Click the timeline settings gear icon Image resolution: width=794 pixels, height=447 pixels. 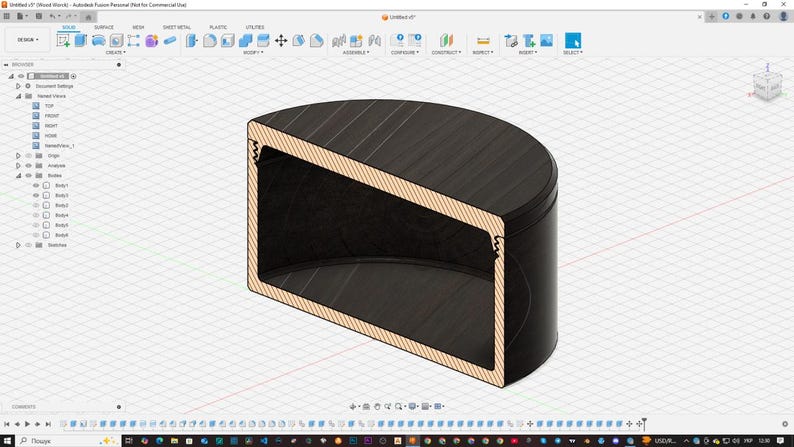click(x=785, y=424)
